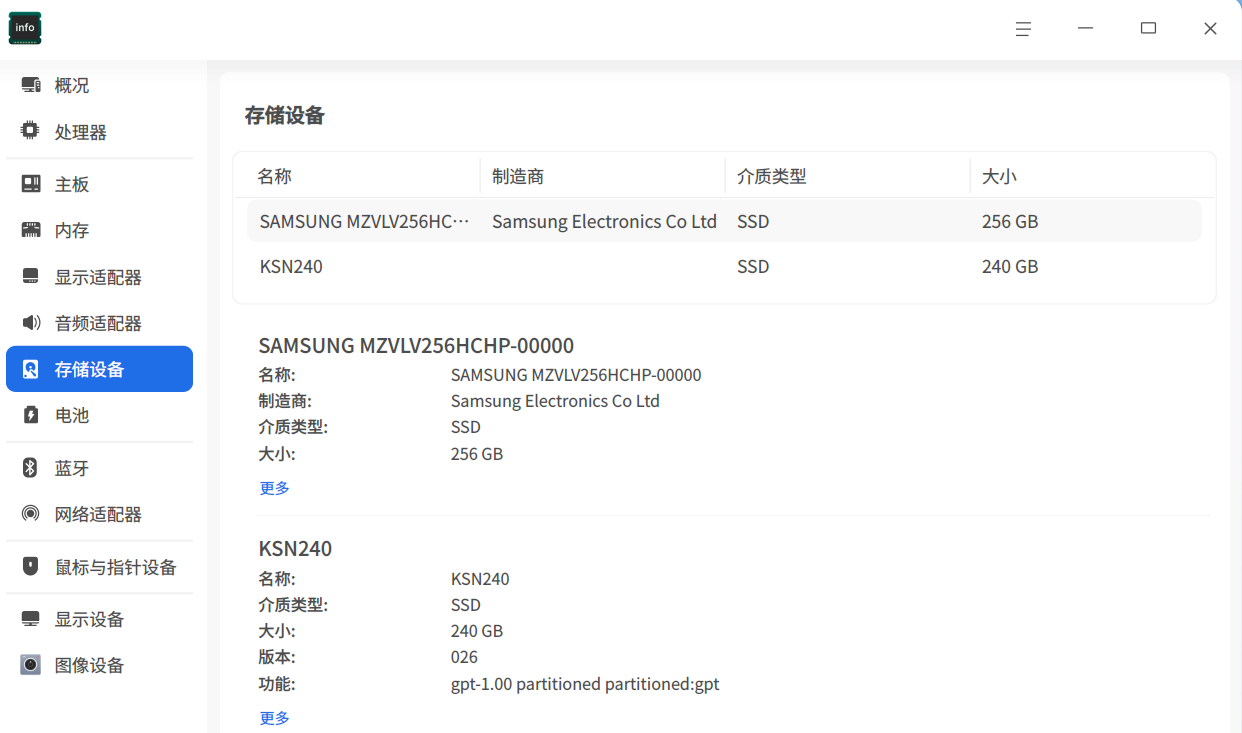Viewport: 1242px width, 733px height.
Task: Click 大小 value 256 GB in details
Action: click(477, 454)
